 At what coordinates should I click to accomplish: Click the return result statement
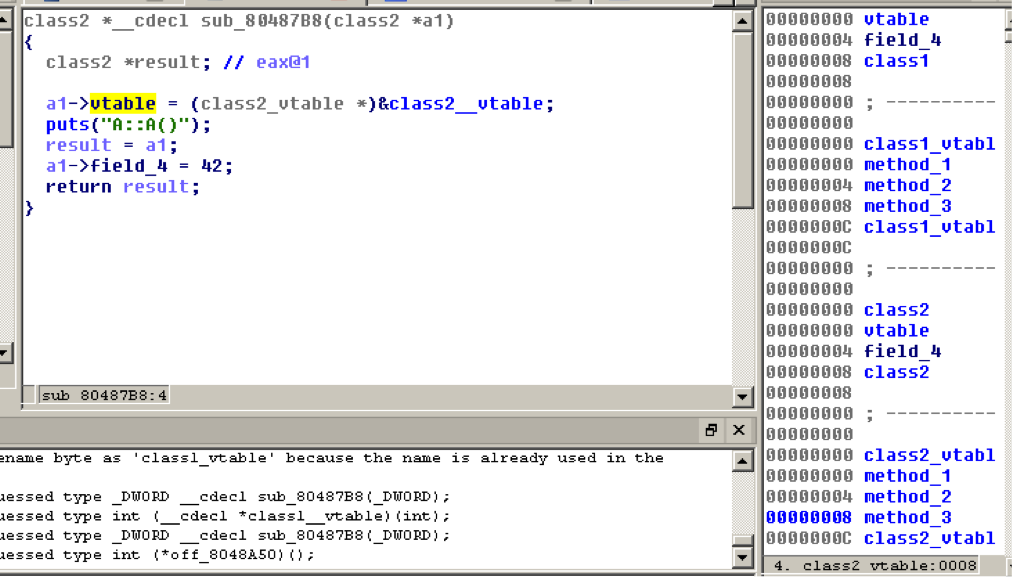click(123, 187)
